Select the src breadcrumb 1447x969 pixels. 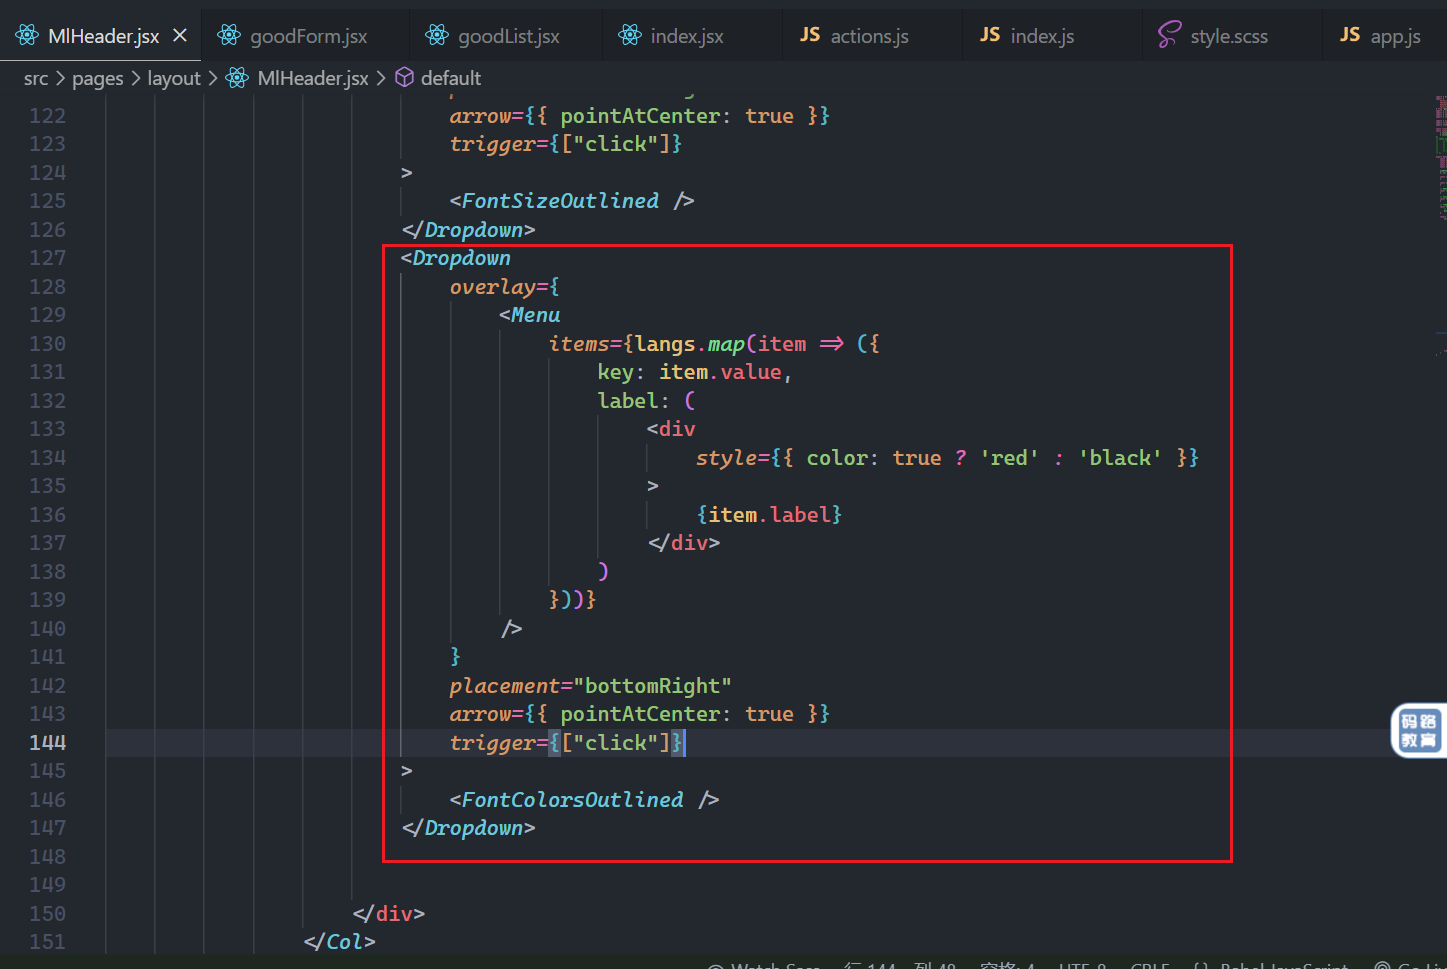(x=36, y=78)
